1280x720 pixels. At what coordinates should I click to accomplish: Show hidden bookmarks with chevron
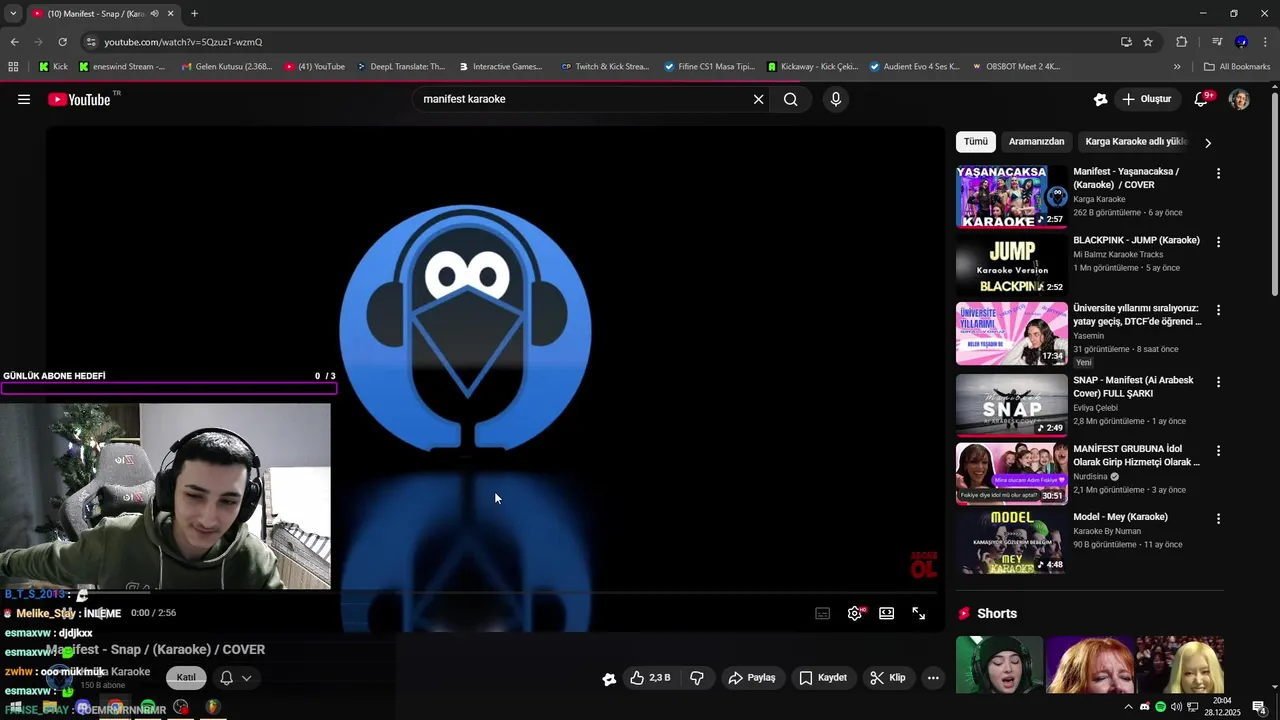(x=1177, y=67)
